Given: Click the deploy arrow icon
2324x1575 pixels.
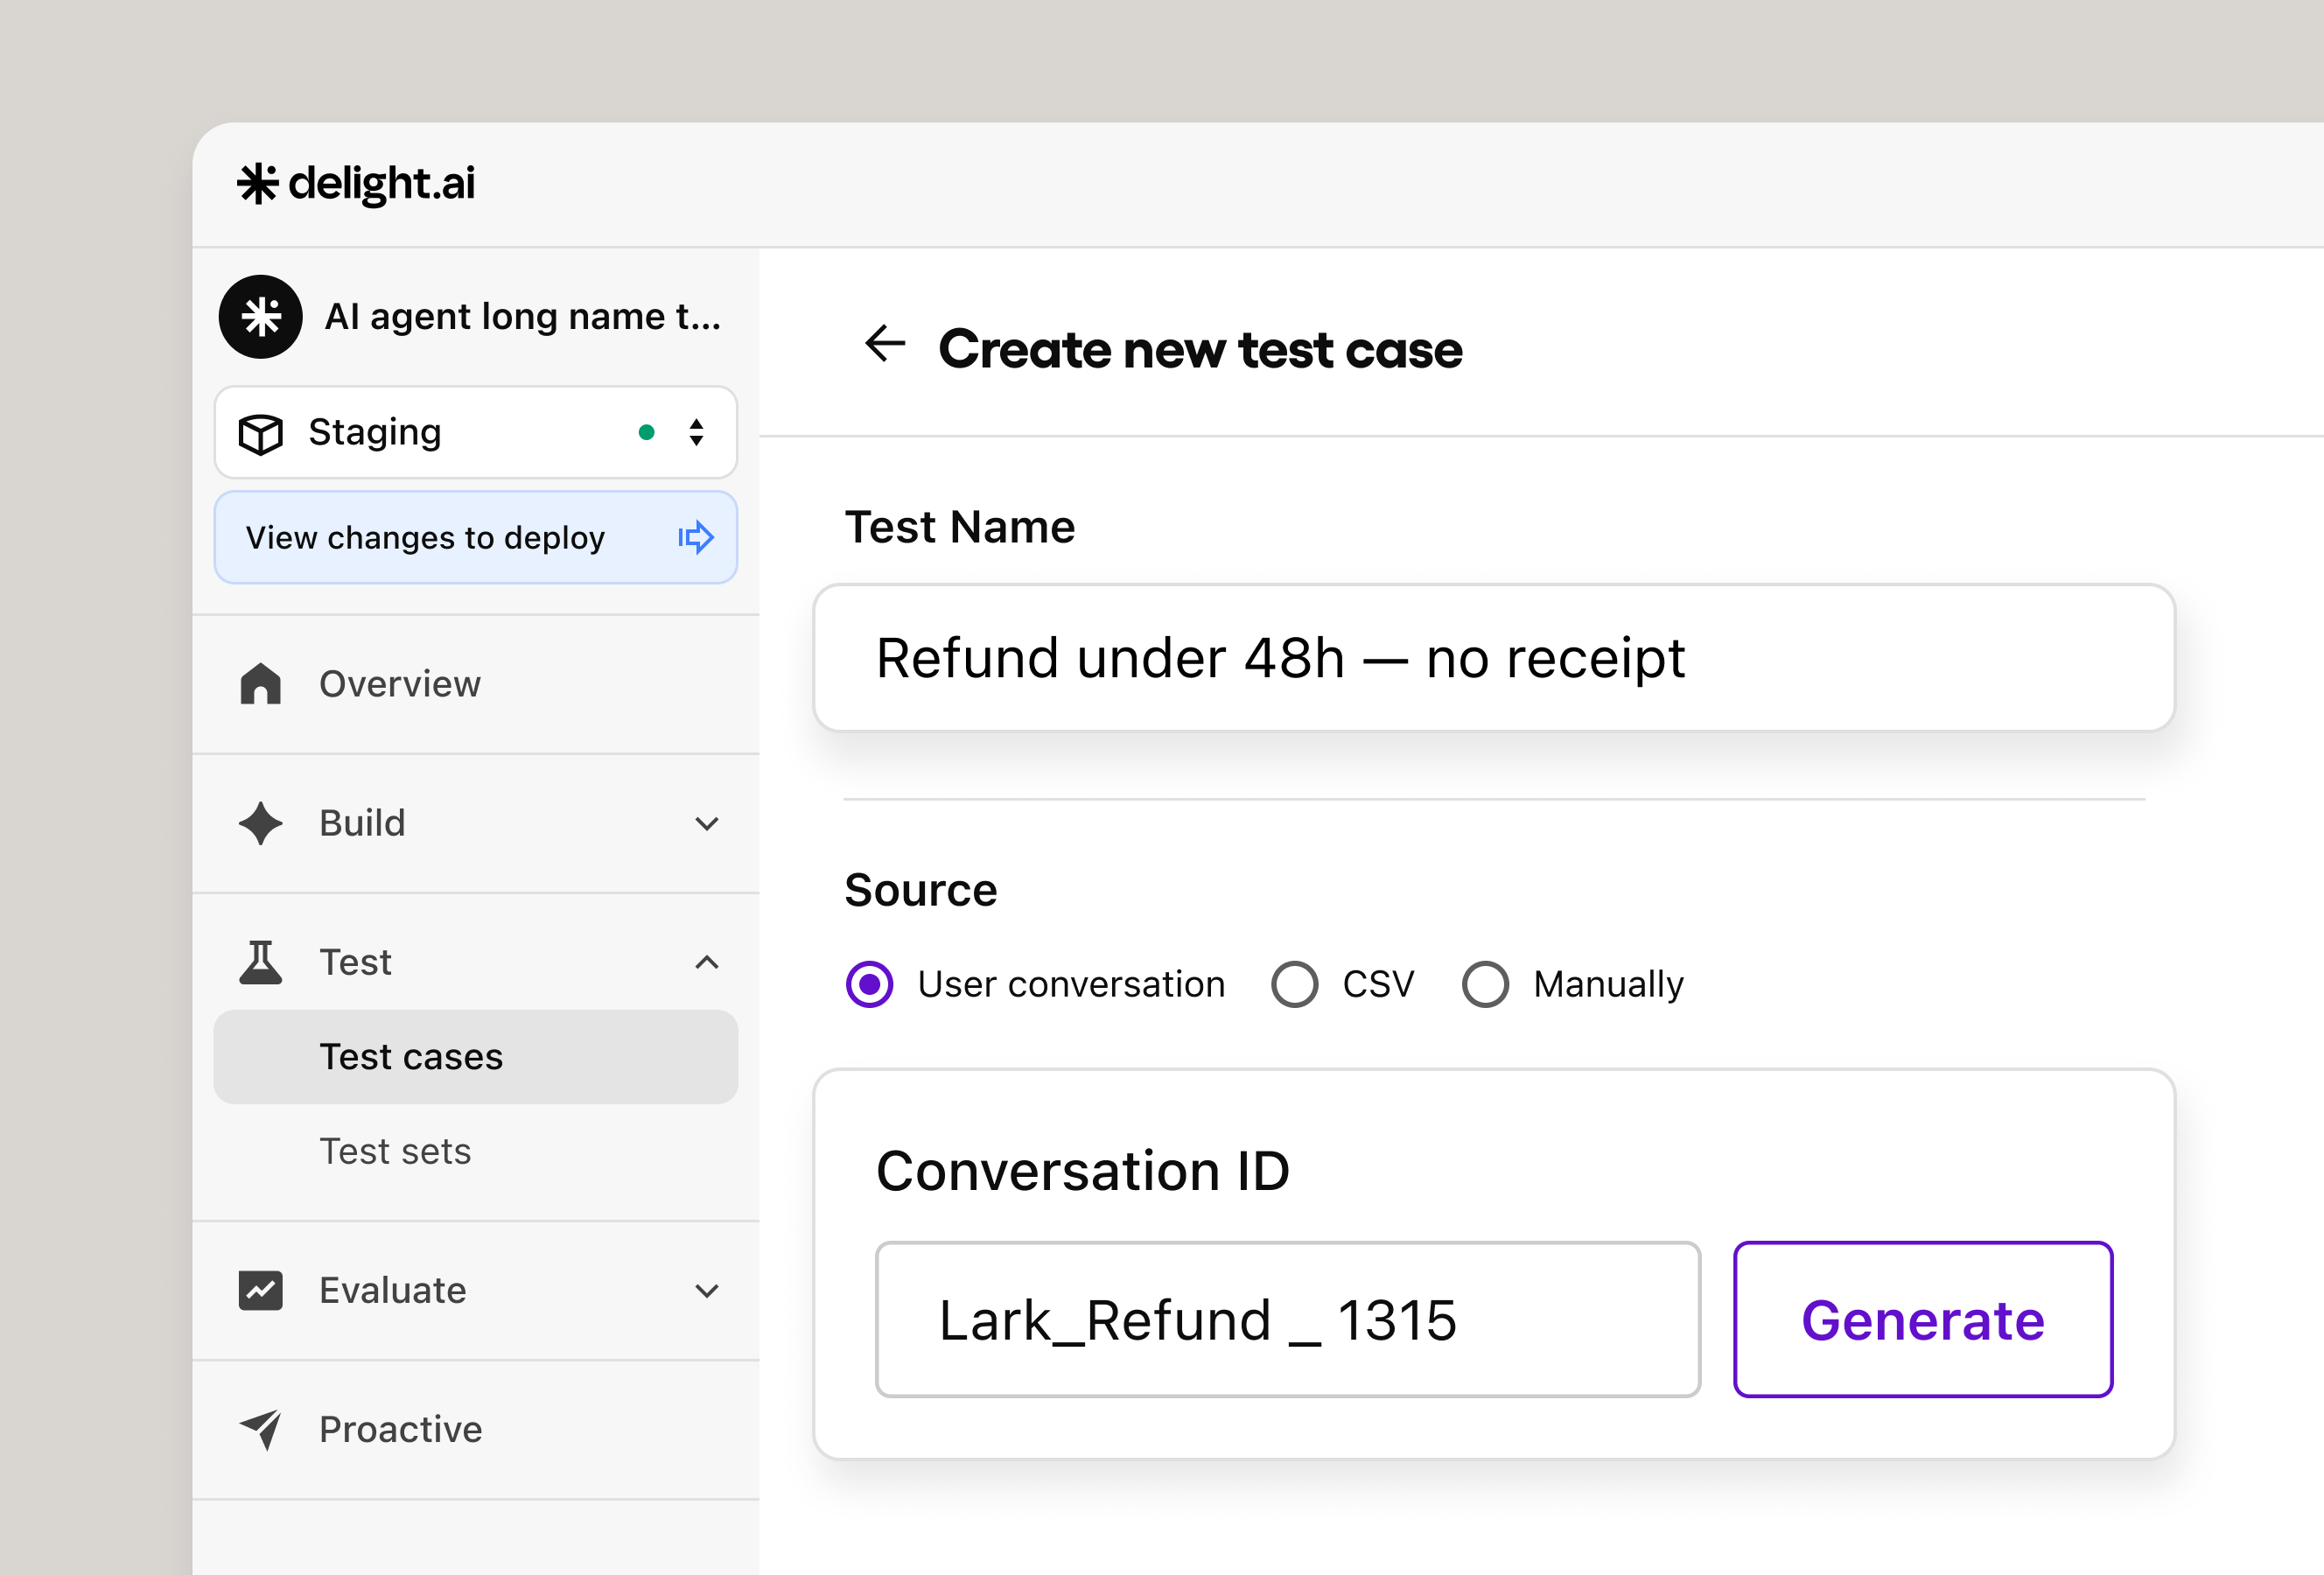Looking at the screenshot, I should [x=696, y=538].
